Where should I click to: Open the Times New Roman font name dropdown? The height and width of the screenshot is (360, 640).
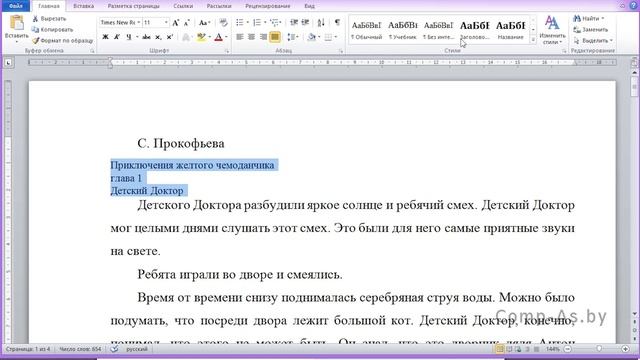pos(139,22)
